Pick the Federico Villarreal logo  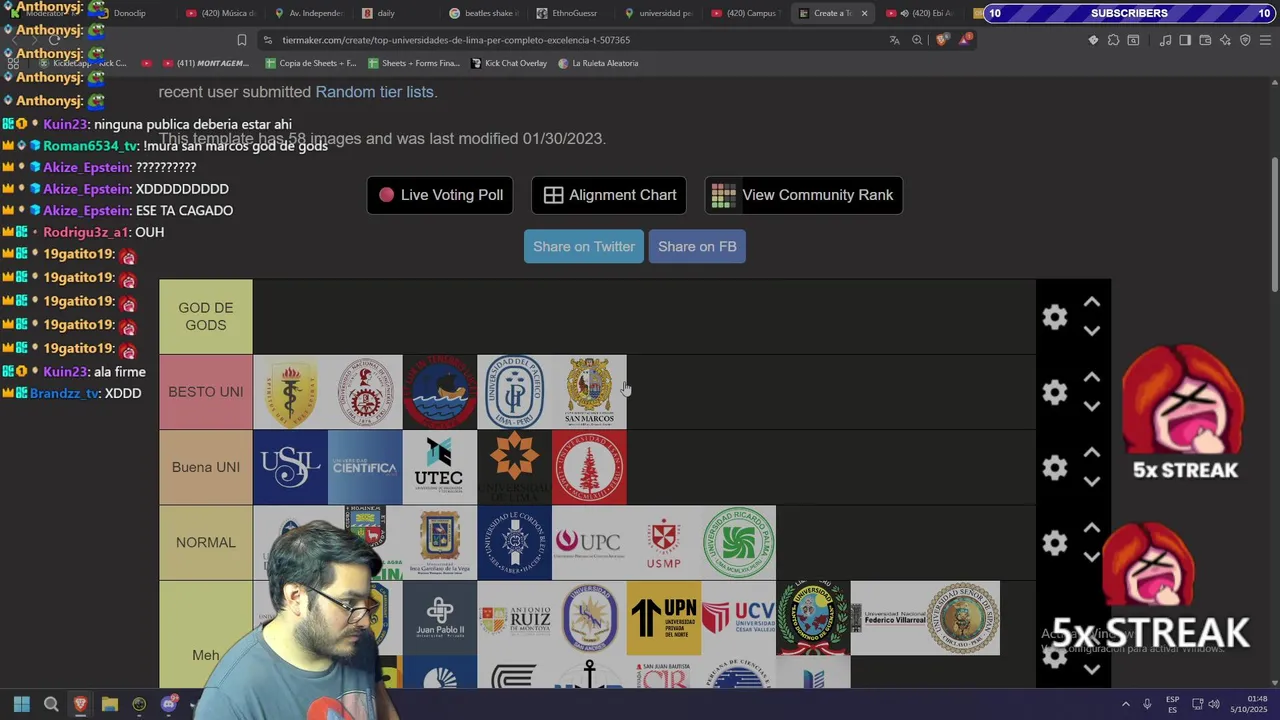[888, 618]
